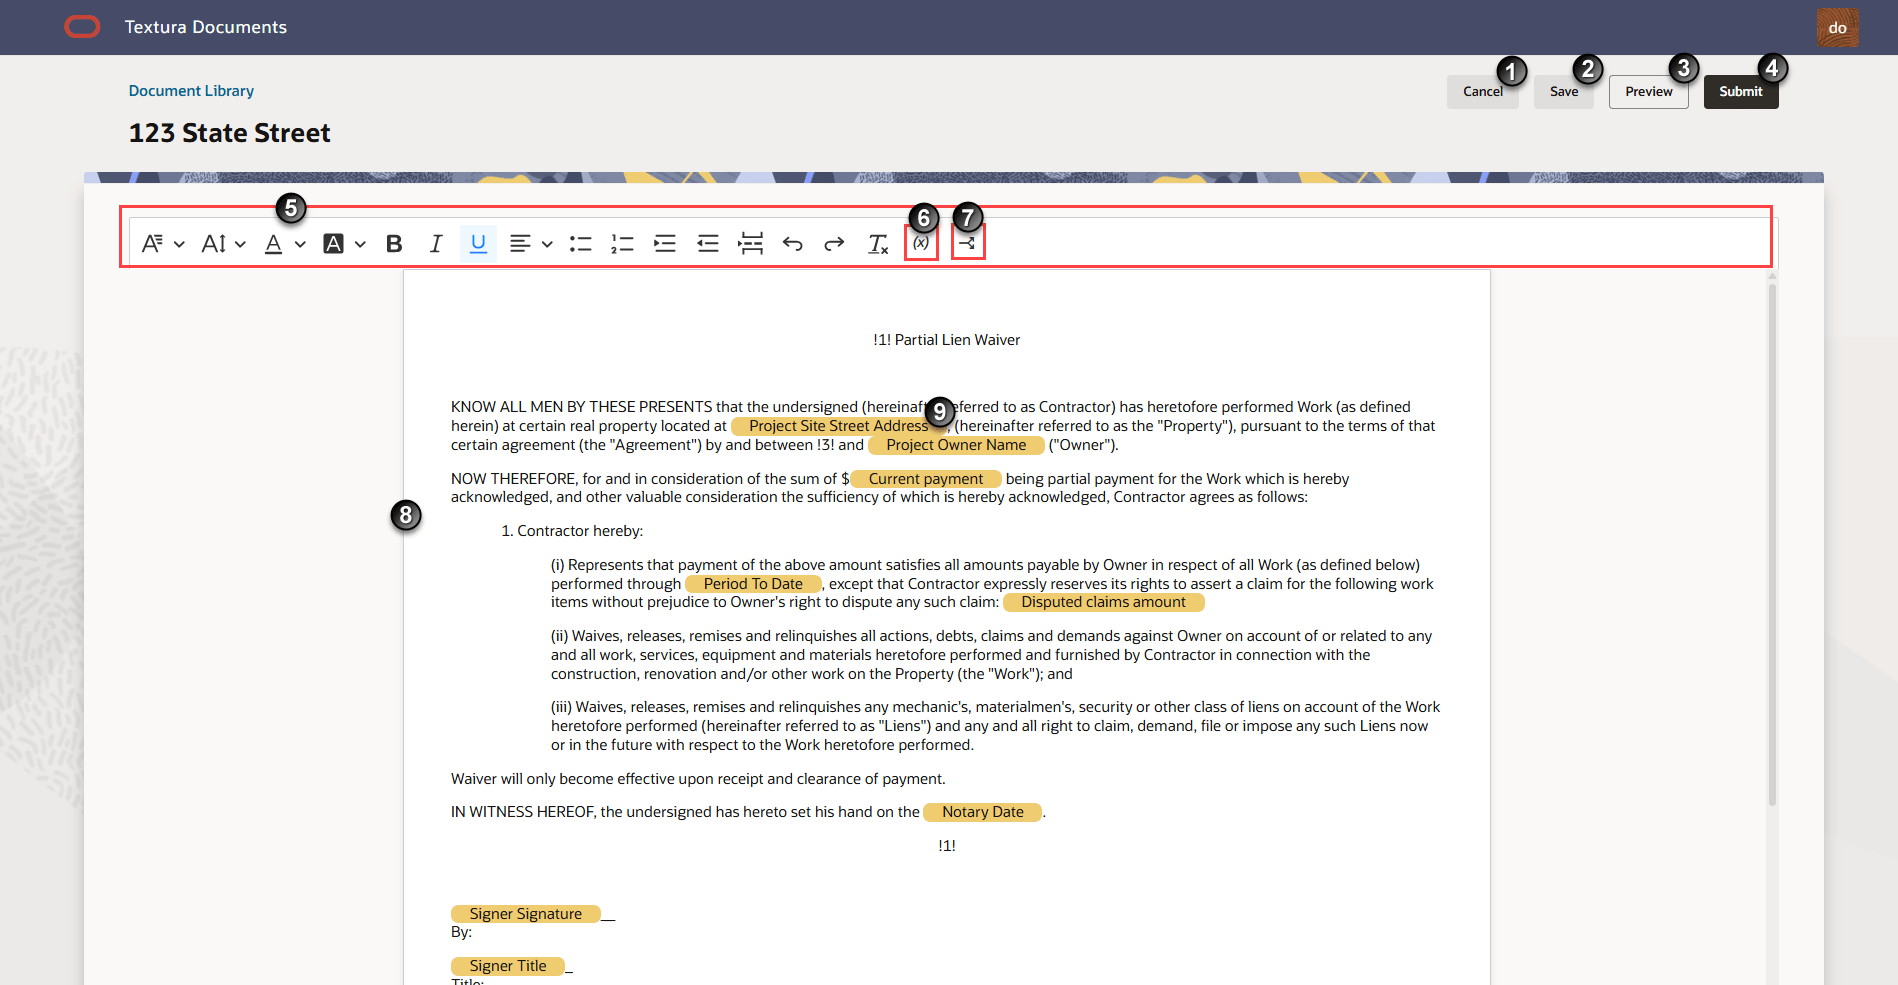Insert a variable using the (x) icon

coord(921,243)
